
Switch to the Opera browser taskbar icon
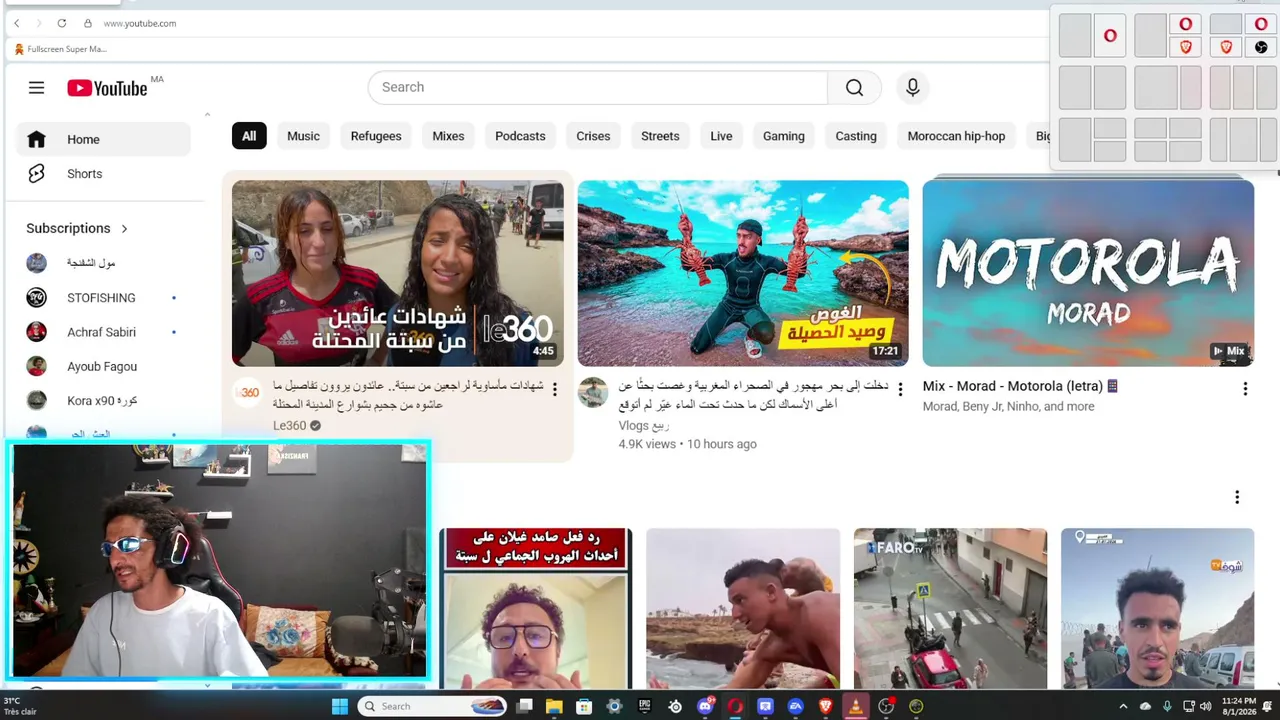(735, 706)
